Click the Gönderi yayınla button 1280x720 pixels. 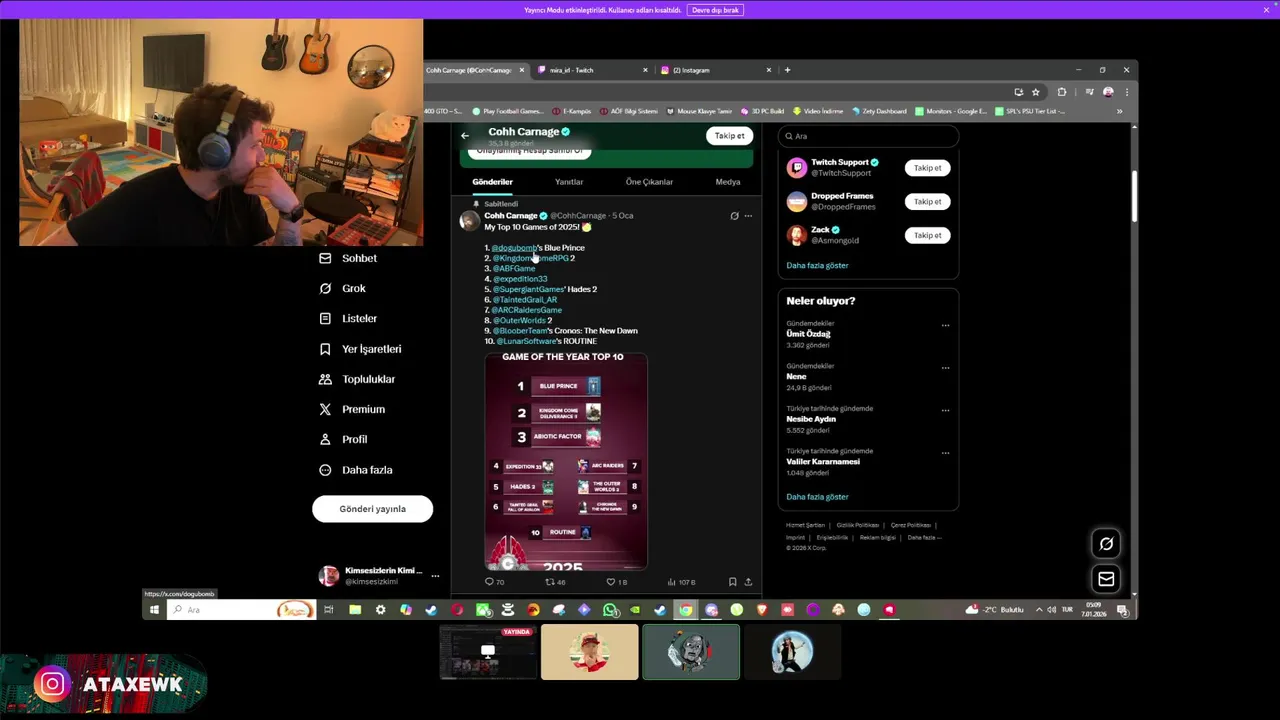click(x=372, y=509)
